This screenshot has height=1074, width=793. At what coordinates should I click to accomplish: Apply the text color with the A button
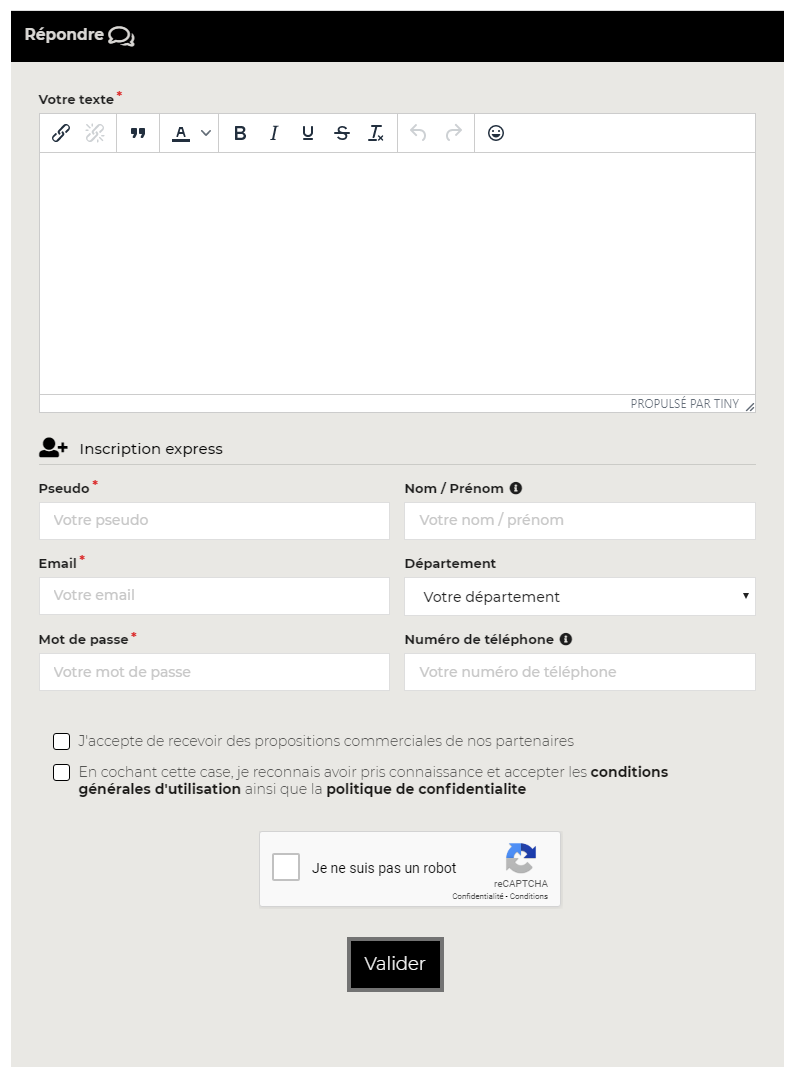181,133
